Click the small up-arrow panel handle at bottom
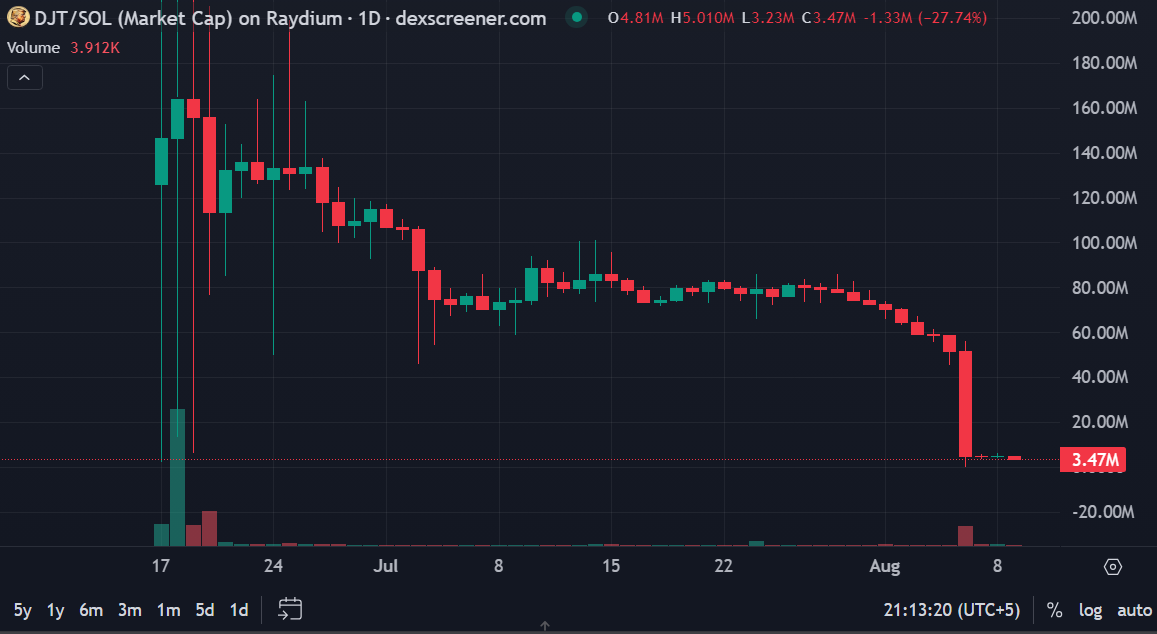Image resolution: width=1157 pixels, height=634 pixels. pyautogui.click(x=545, y=626)
